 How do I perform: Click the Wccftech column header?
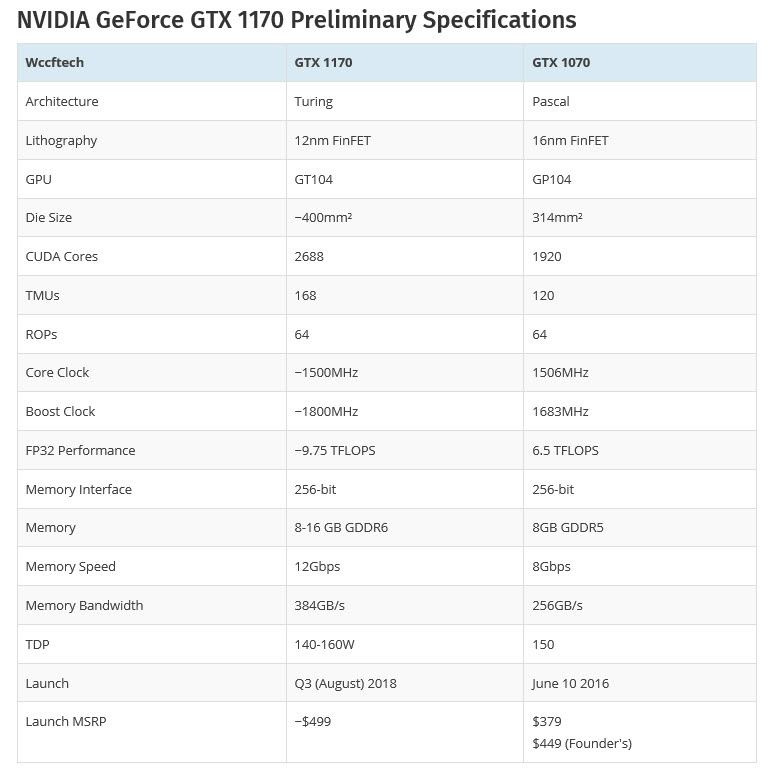click(x=55, y=62)
